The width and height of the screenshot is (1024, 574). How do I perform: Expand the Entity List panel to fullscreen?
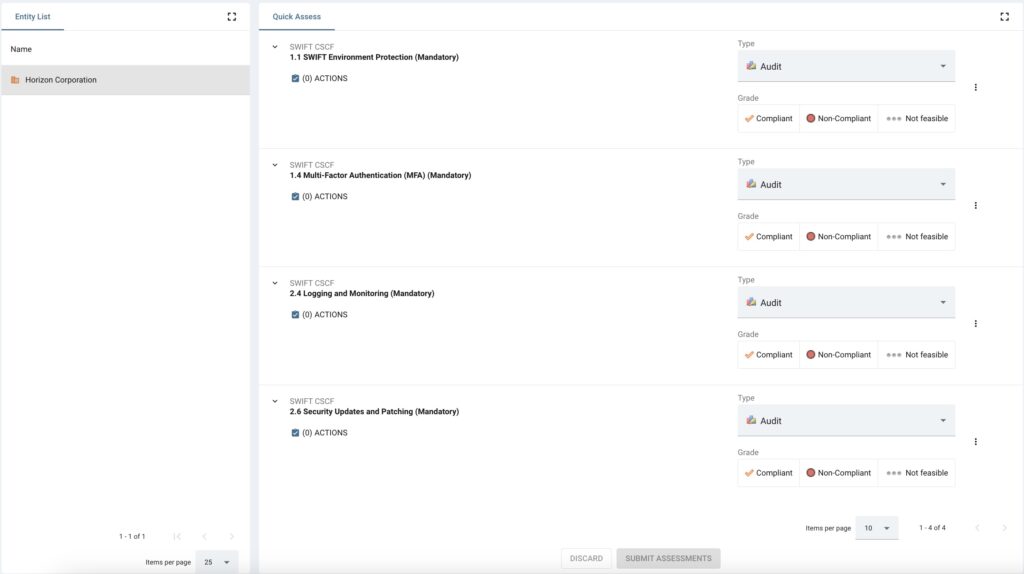232,17
